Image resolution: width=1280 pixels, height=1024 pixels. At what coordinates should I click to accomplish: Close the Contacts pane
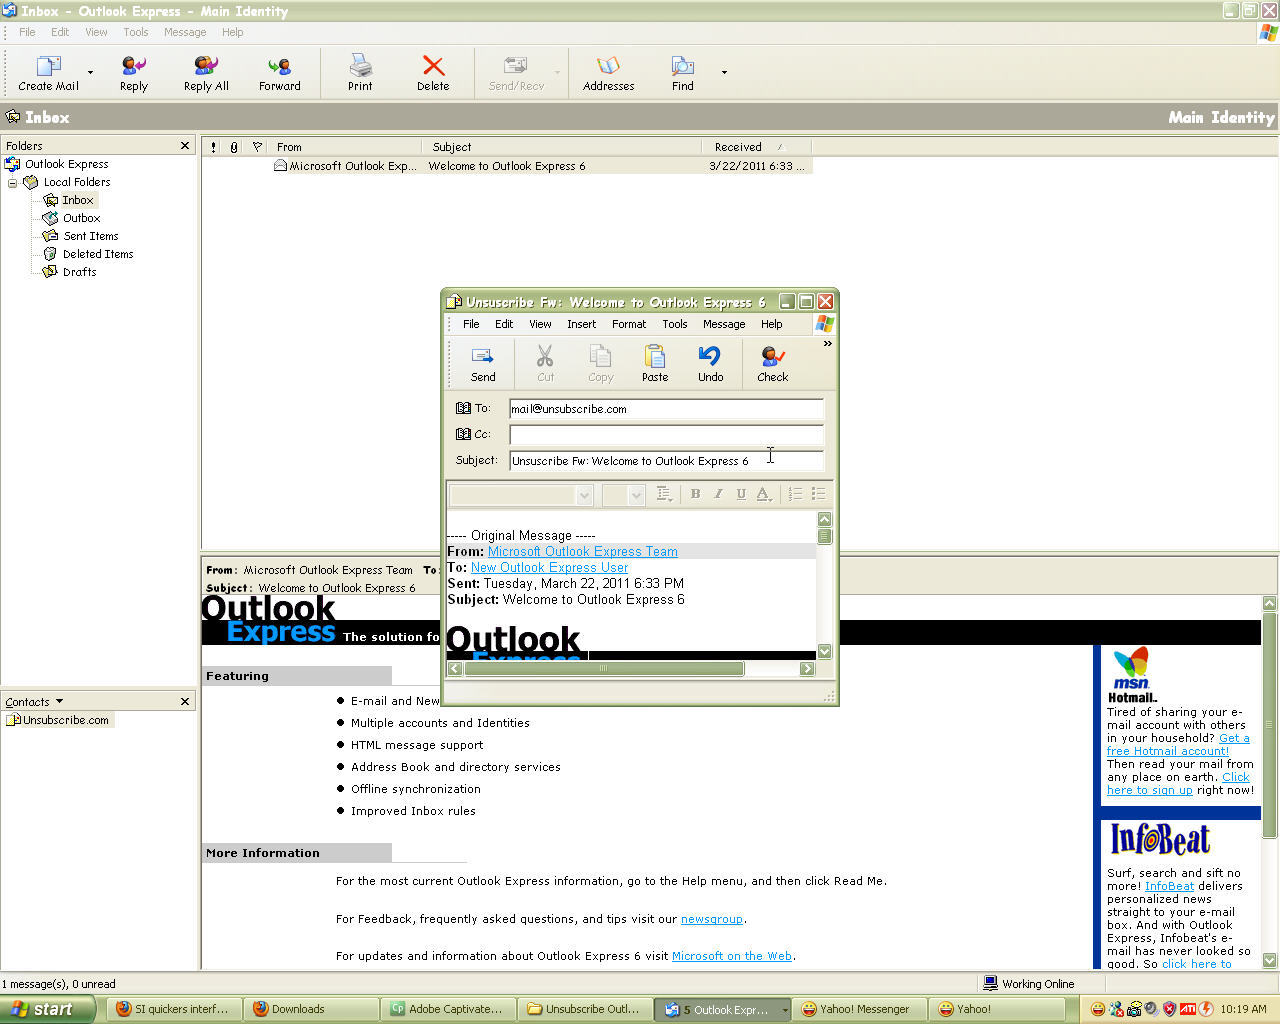[185, 702]
